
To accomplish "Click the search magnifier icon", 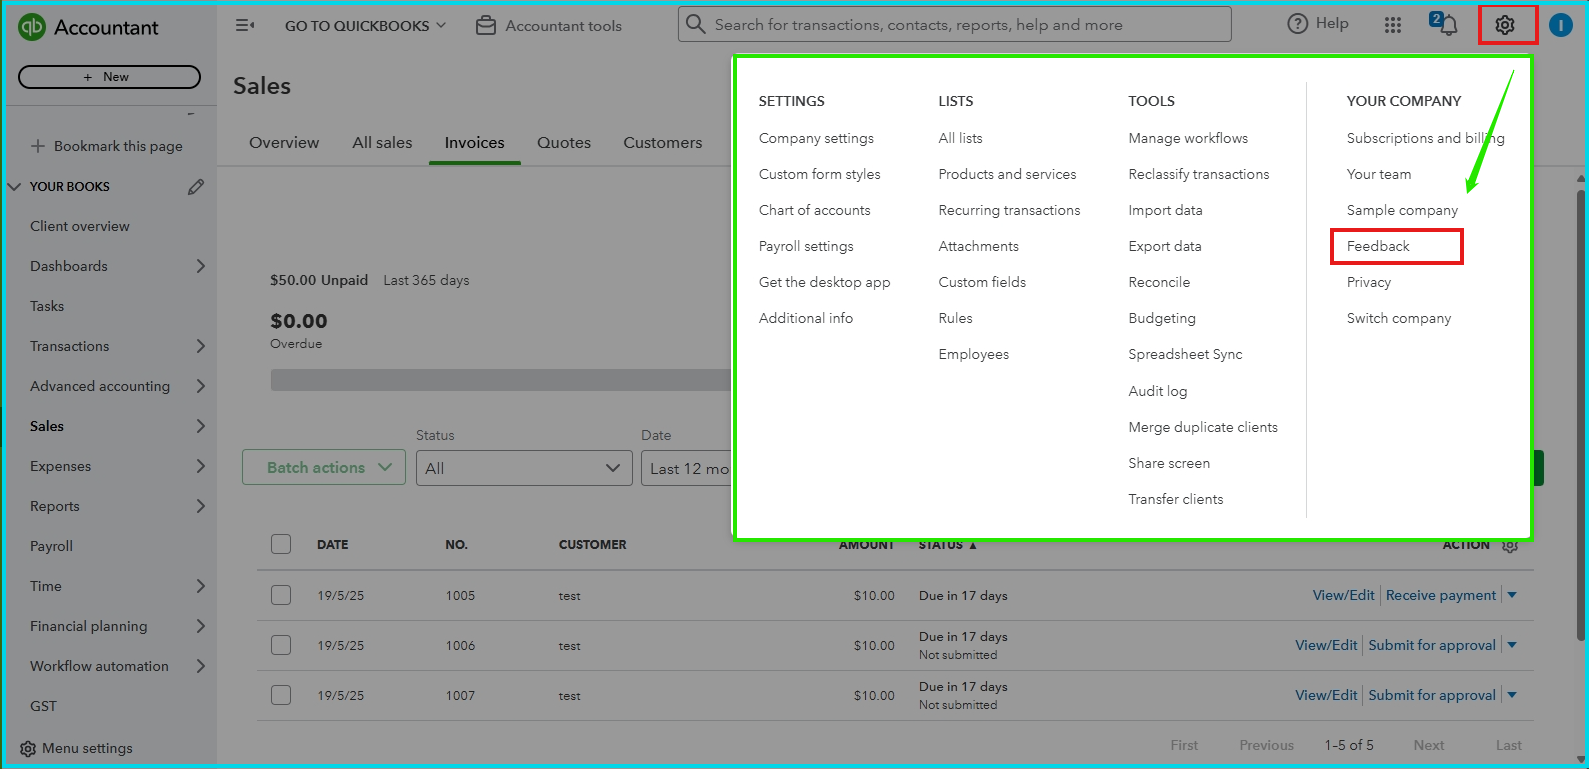I will tap(696, 24).
